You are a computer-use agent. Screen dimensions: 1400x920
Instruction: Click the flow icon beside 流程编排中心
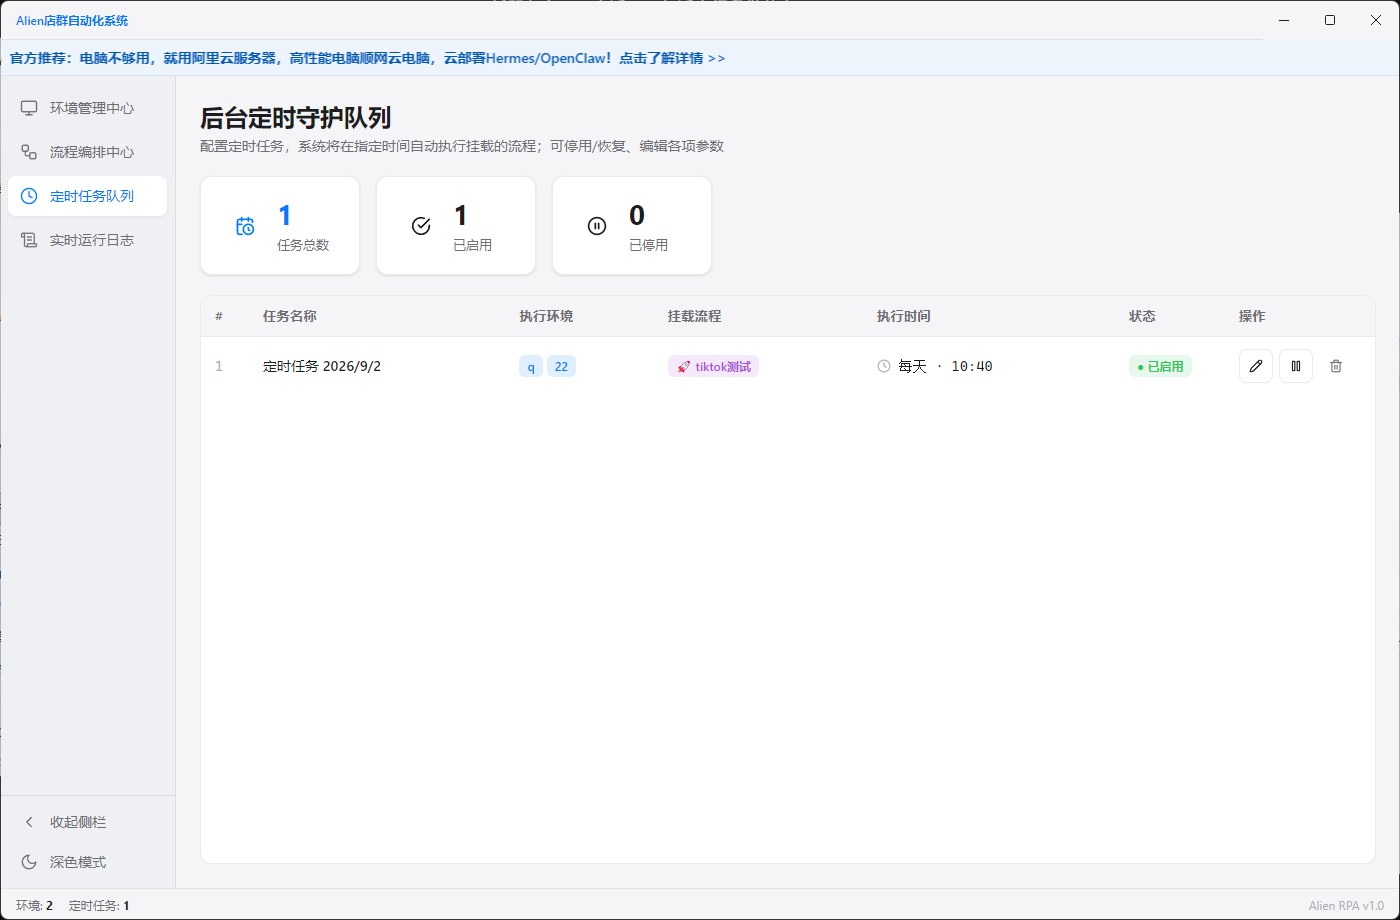[30, 152]
